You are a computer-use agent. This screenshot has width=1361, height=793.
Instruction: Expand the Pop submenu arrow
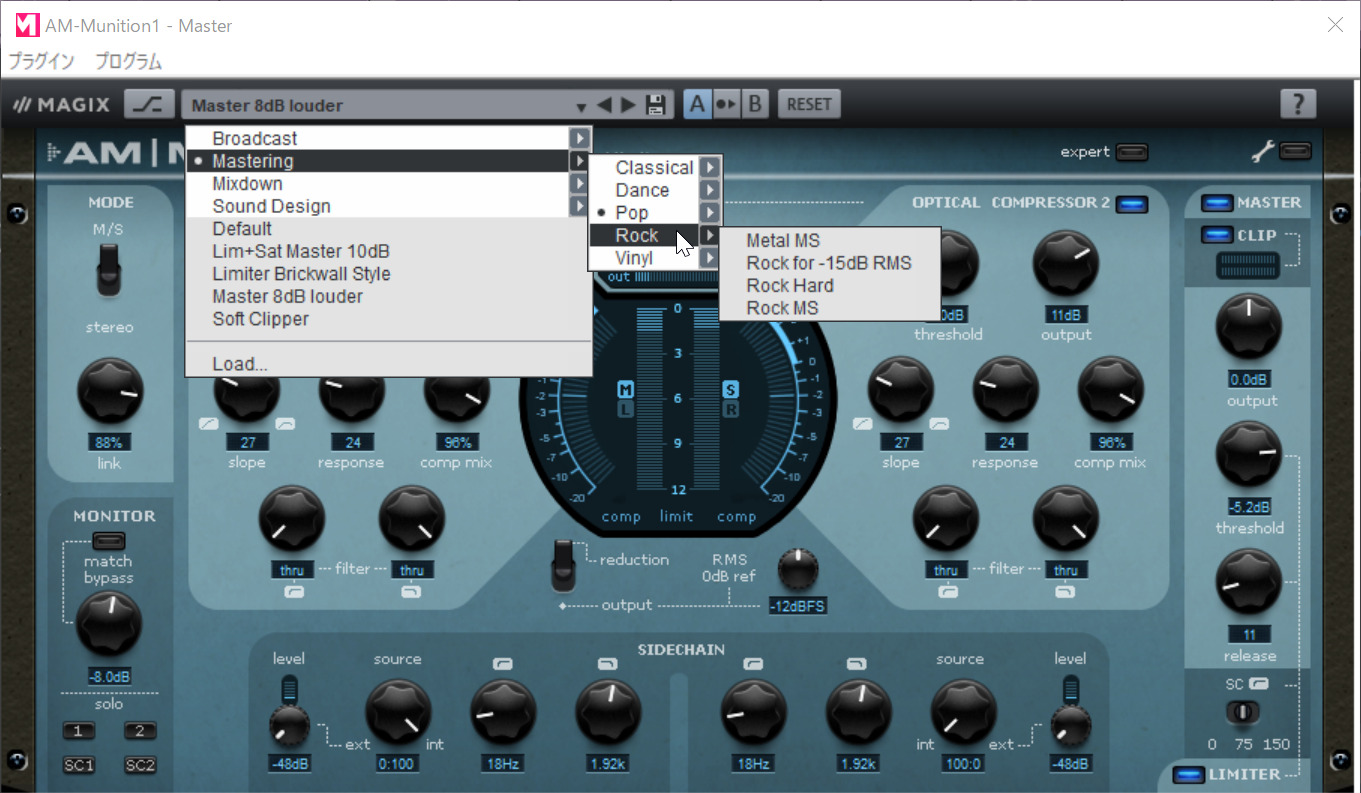tap(709, 213)
